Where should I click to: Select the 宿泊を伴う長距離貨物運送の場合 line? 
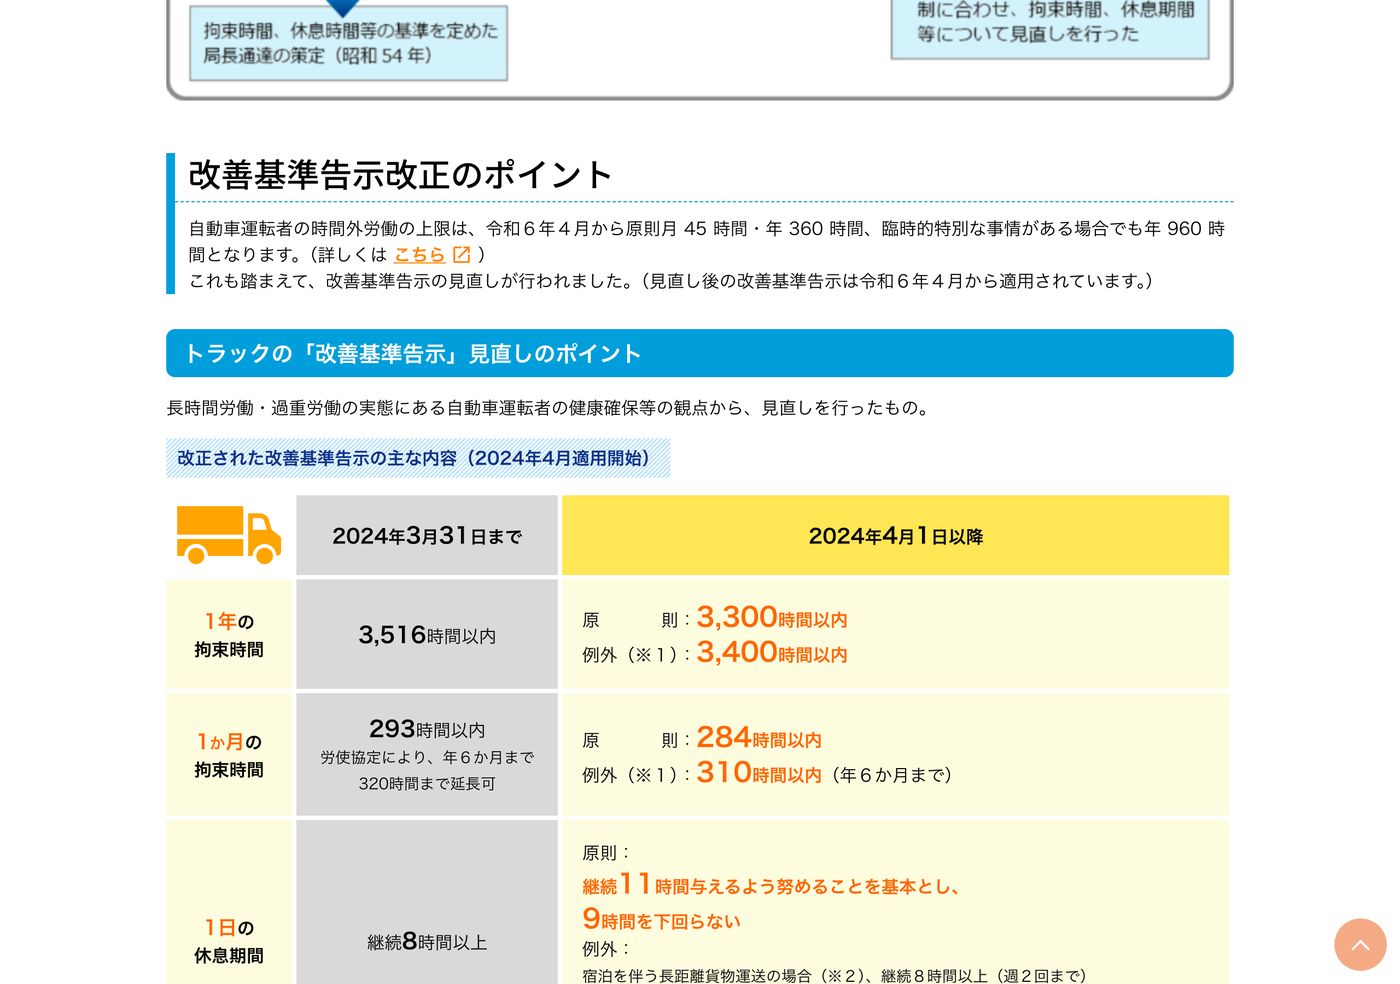click(834, 975)
